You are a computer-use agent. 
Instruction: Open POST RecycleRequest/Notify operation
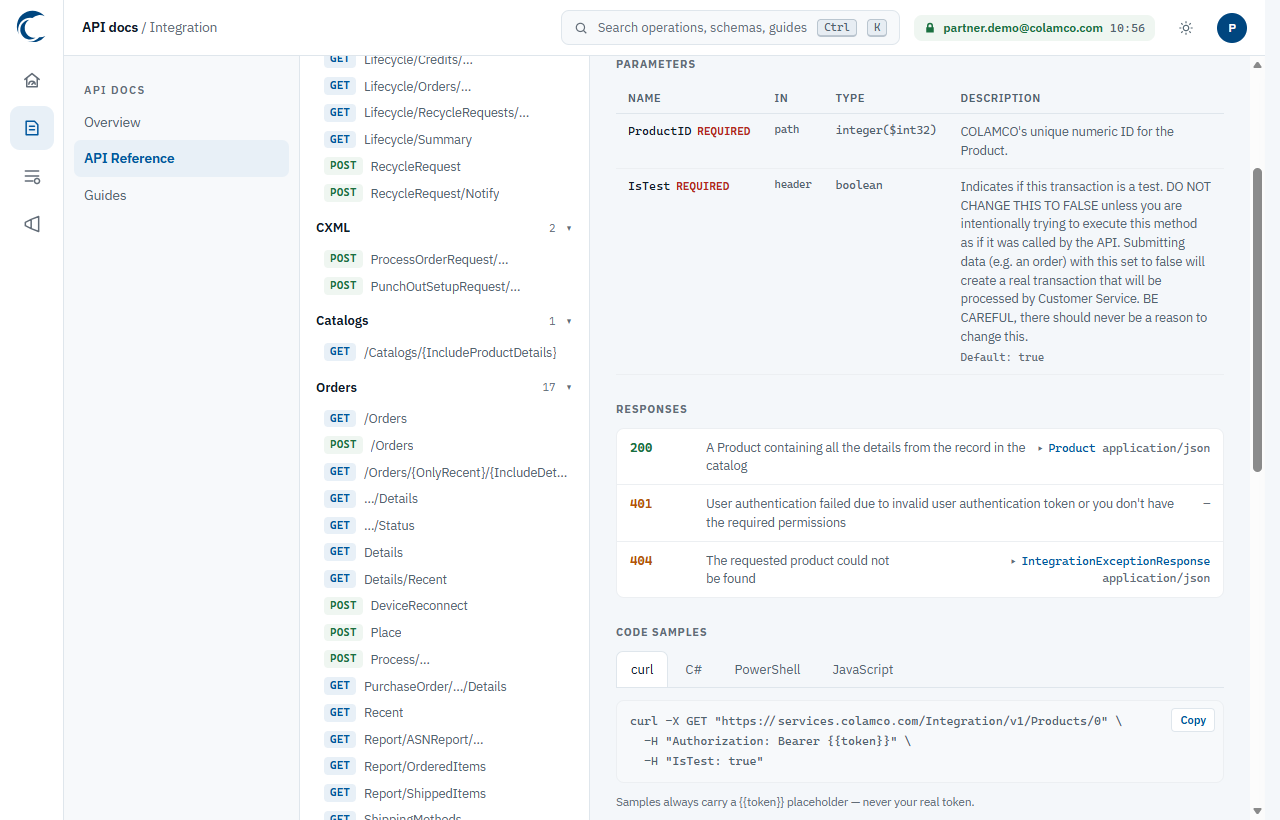[445, 193]
